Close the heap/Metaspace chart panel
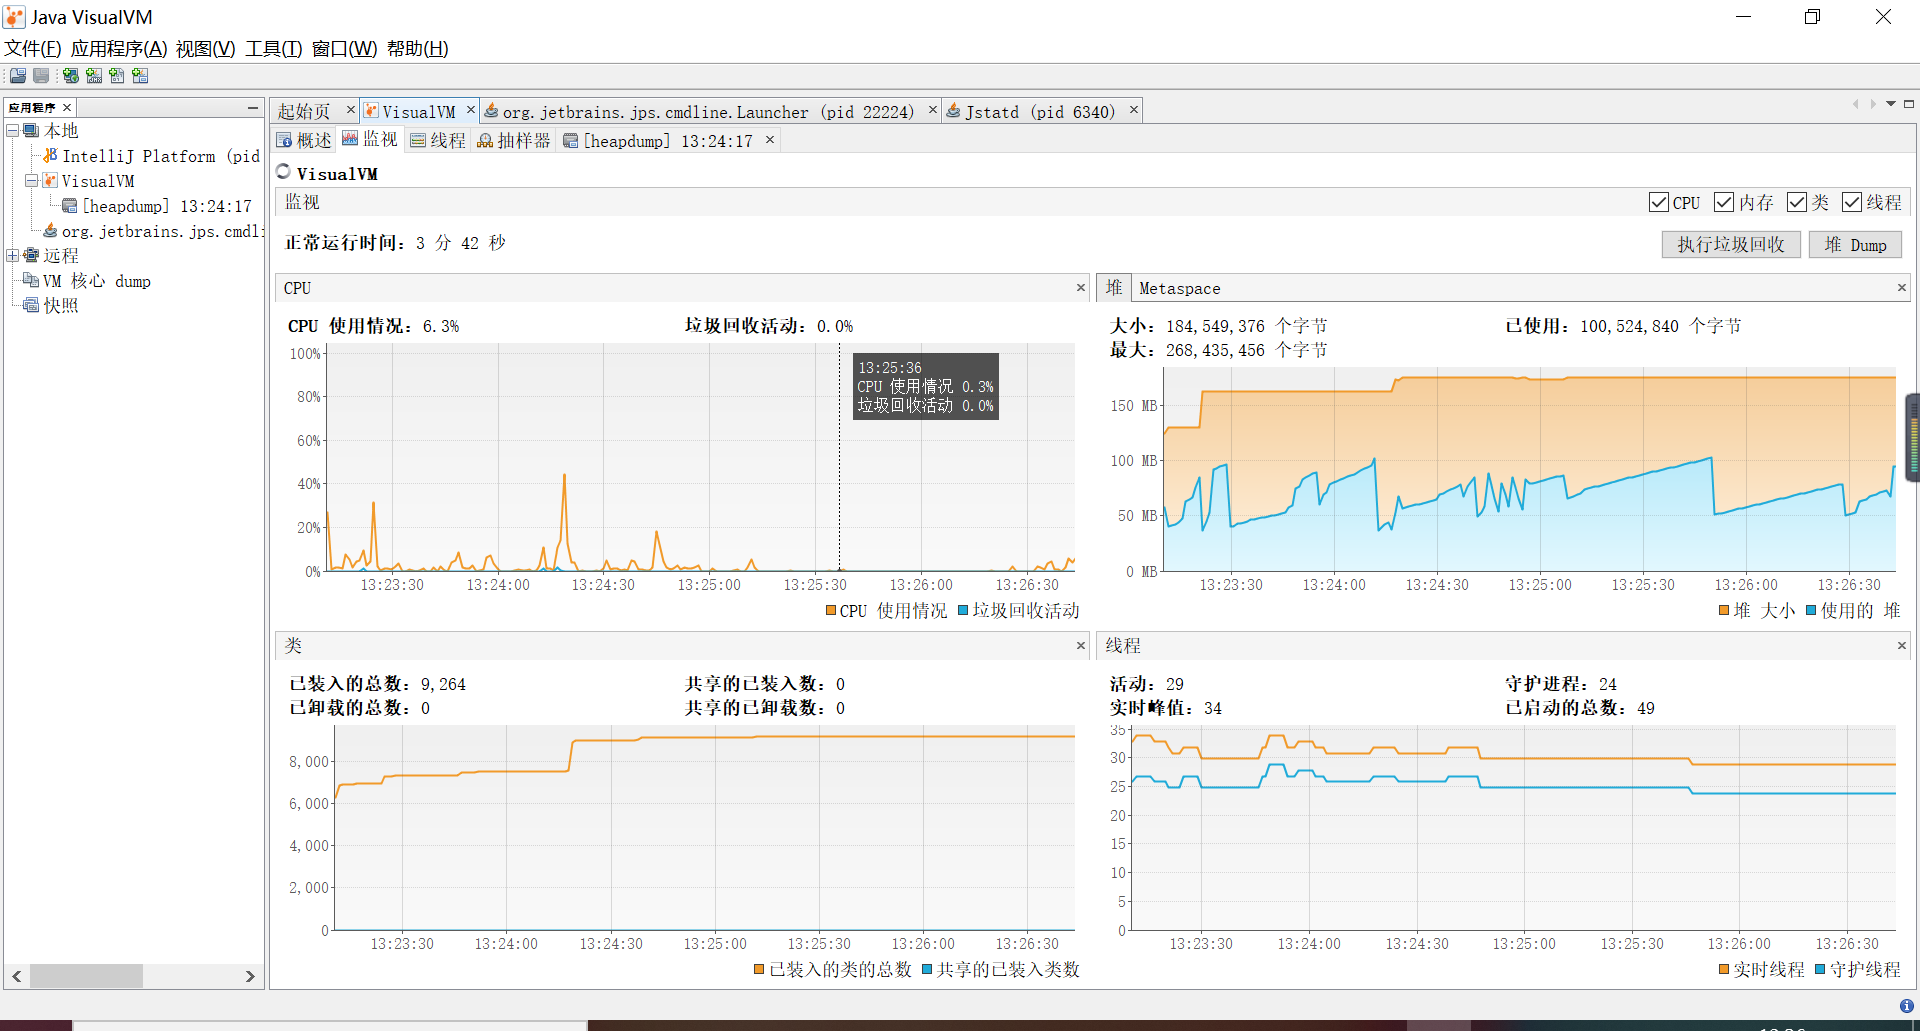Viewport: 1920px width, 1031px height. pyautogui.click(x=1902, y=288)
